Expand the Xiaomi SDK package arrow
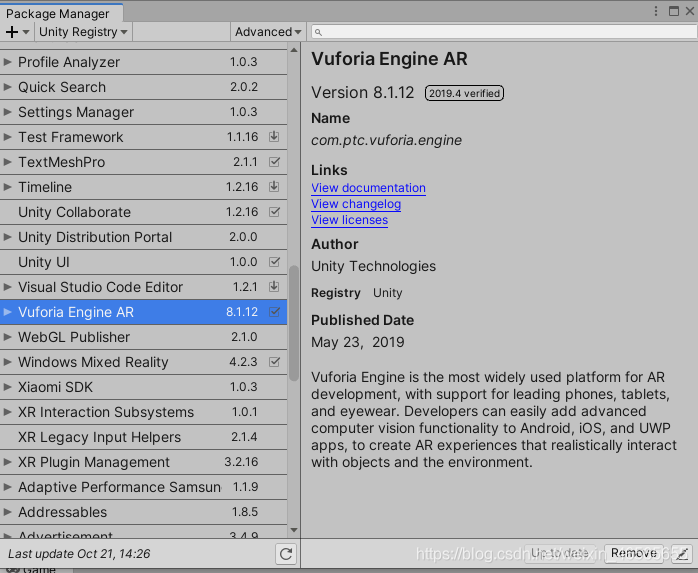The image size is (698, 573). pyautogui.click(x=7, y=386)
